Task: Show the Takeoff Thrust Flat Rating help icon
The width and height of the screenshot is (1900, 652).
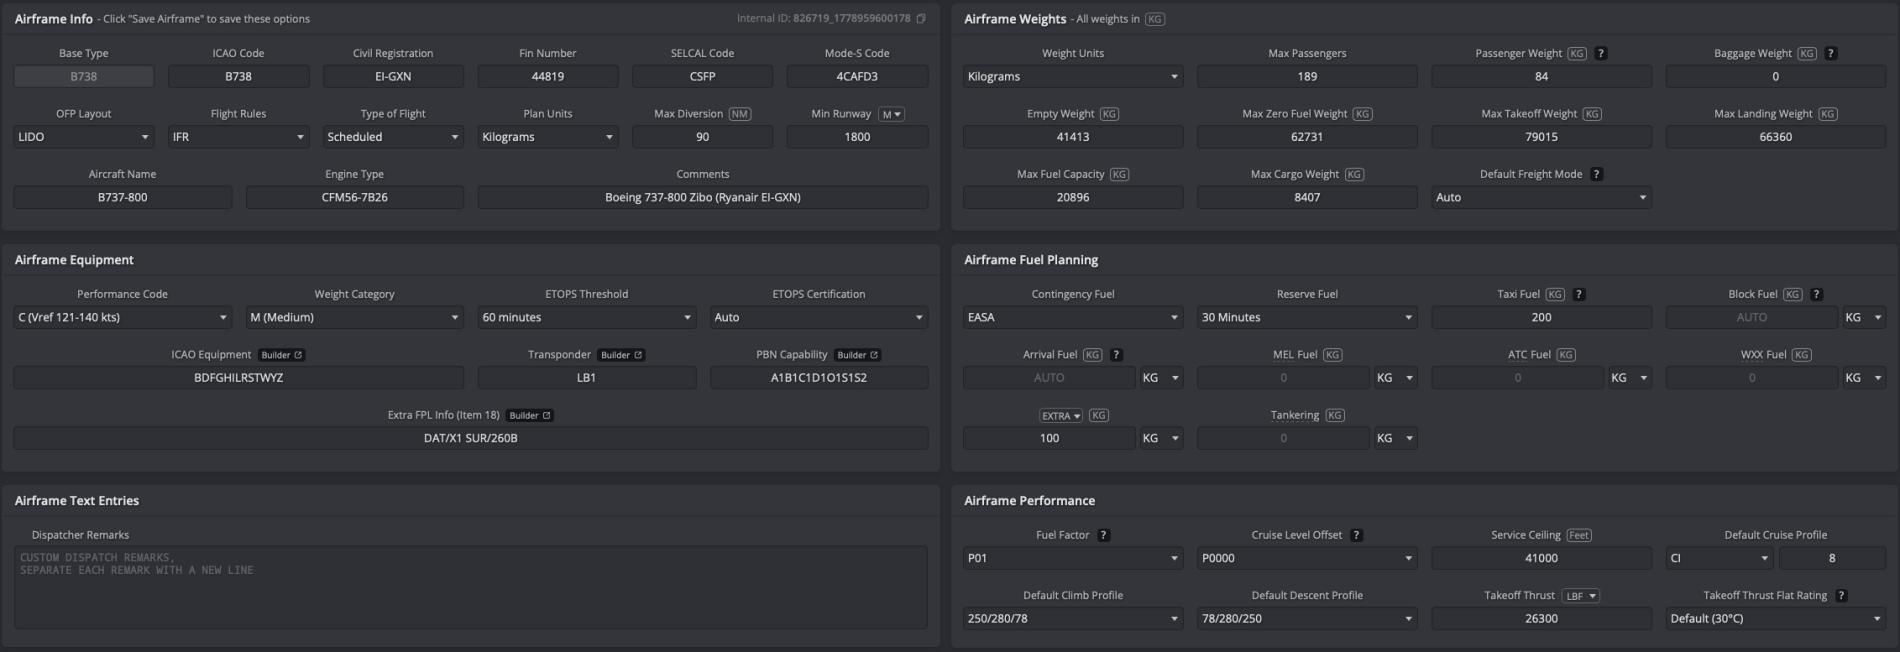Action: tap(1841, 595)
